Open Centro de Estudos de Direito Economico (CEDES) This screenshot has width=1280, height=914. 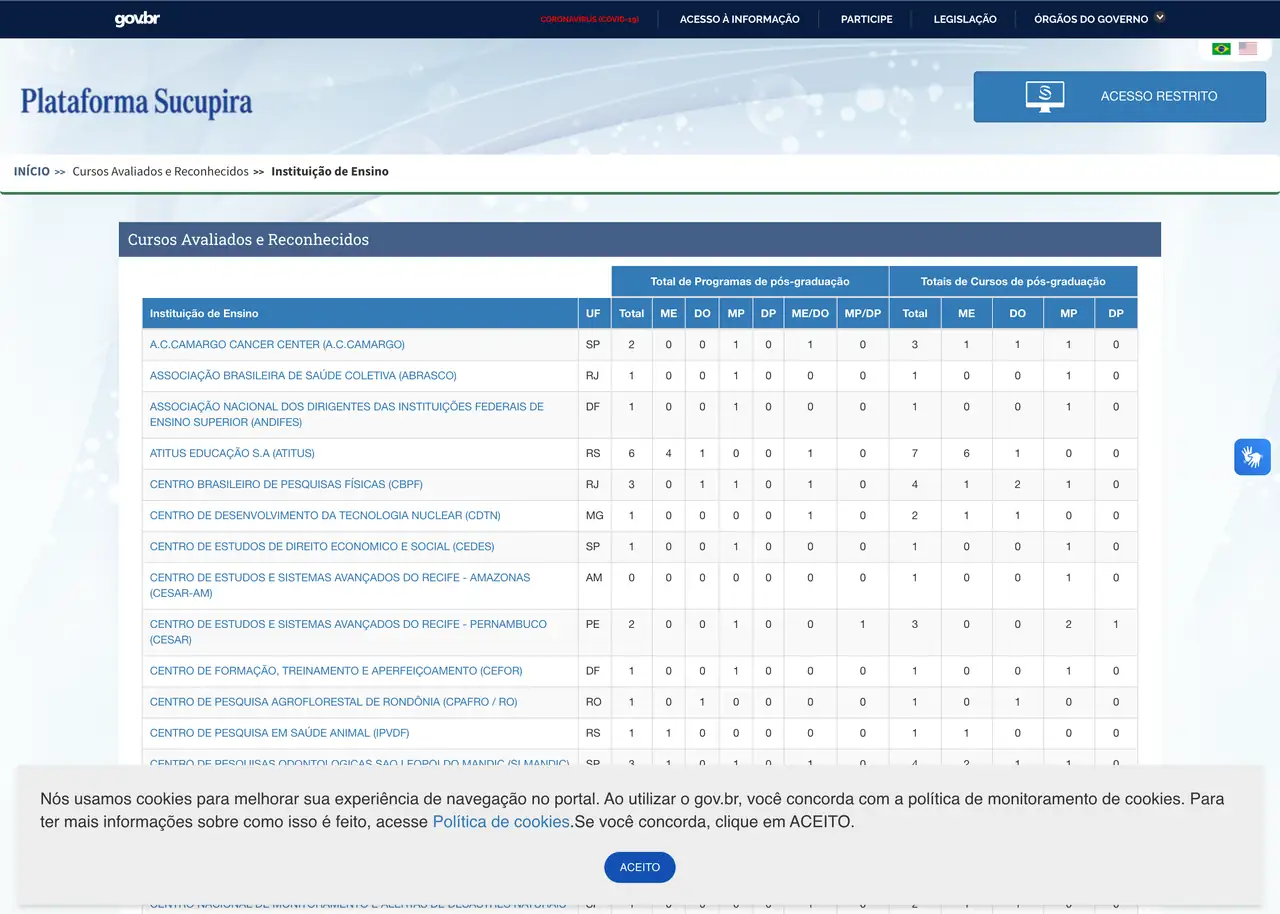tap(322, 546)
